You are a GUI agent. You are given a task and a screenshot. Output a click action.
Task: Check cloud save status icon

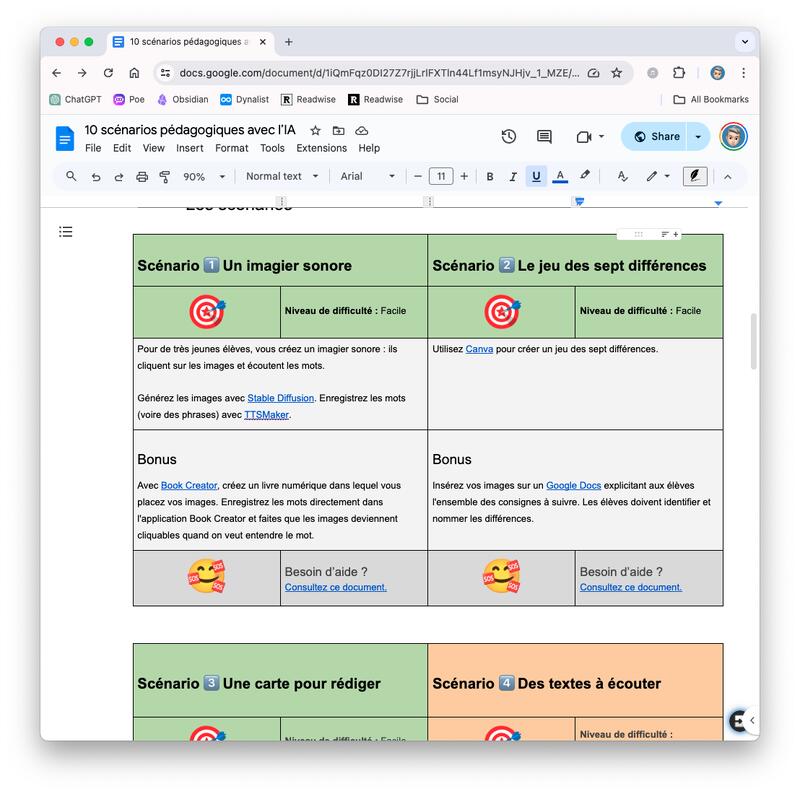click(362, 131)
